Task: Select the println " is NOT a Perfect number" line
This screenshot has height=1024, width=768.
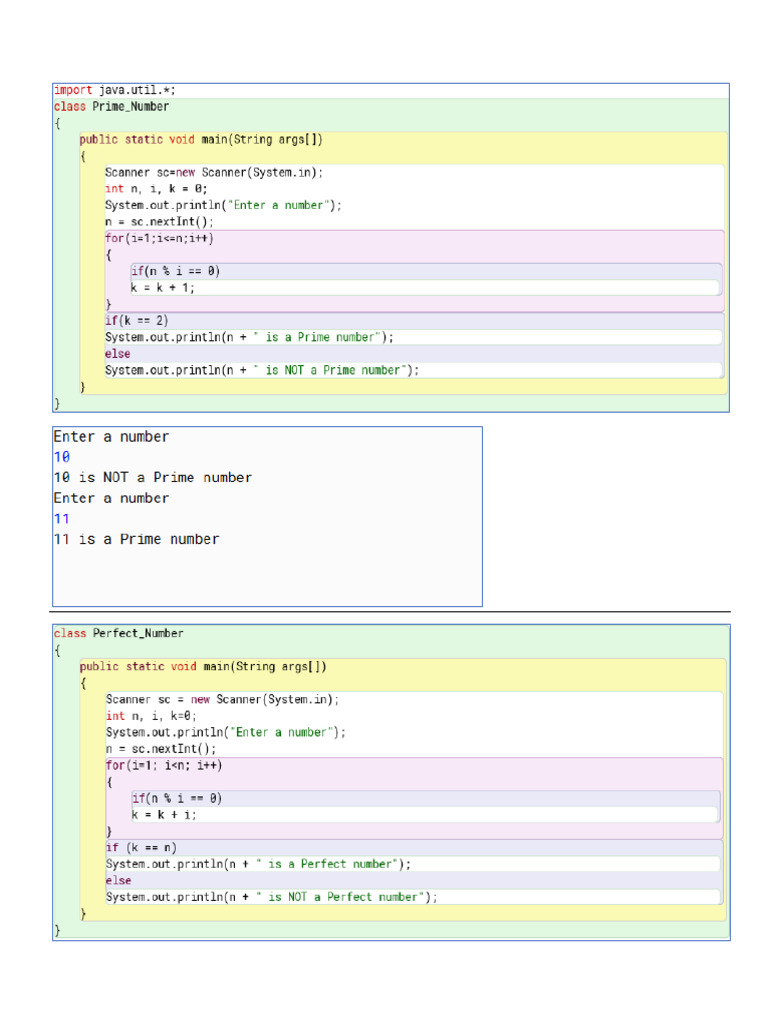Action: click(272, 897)
